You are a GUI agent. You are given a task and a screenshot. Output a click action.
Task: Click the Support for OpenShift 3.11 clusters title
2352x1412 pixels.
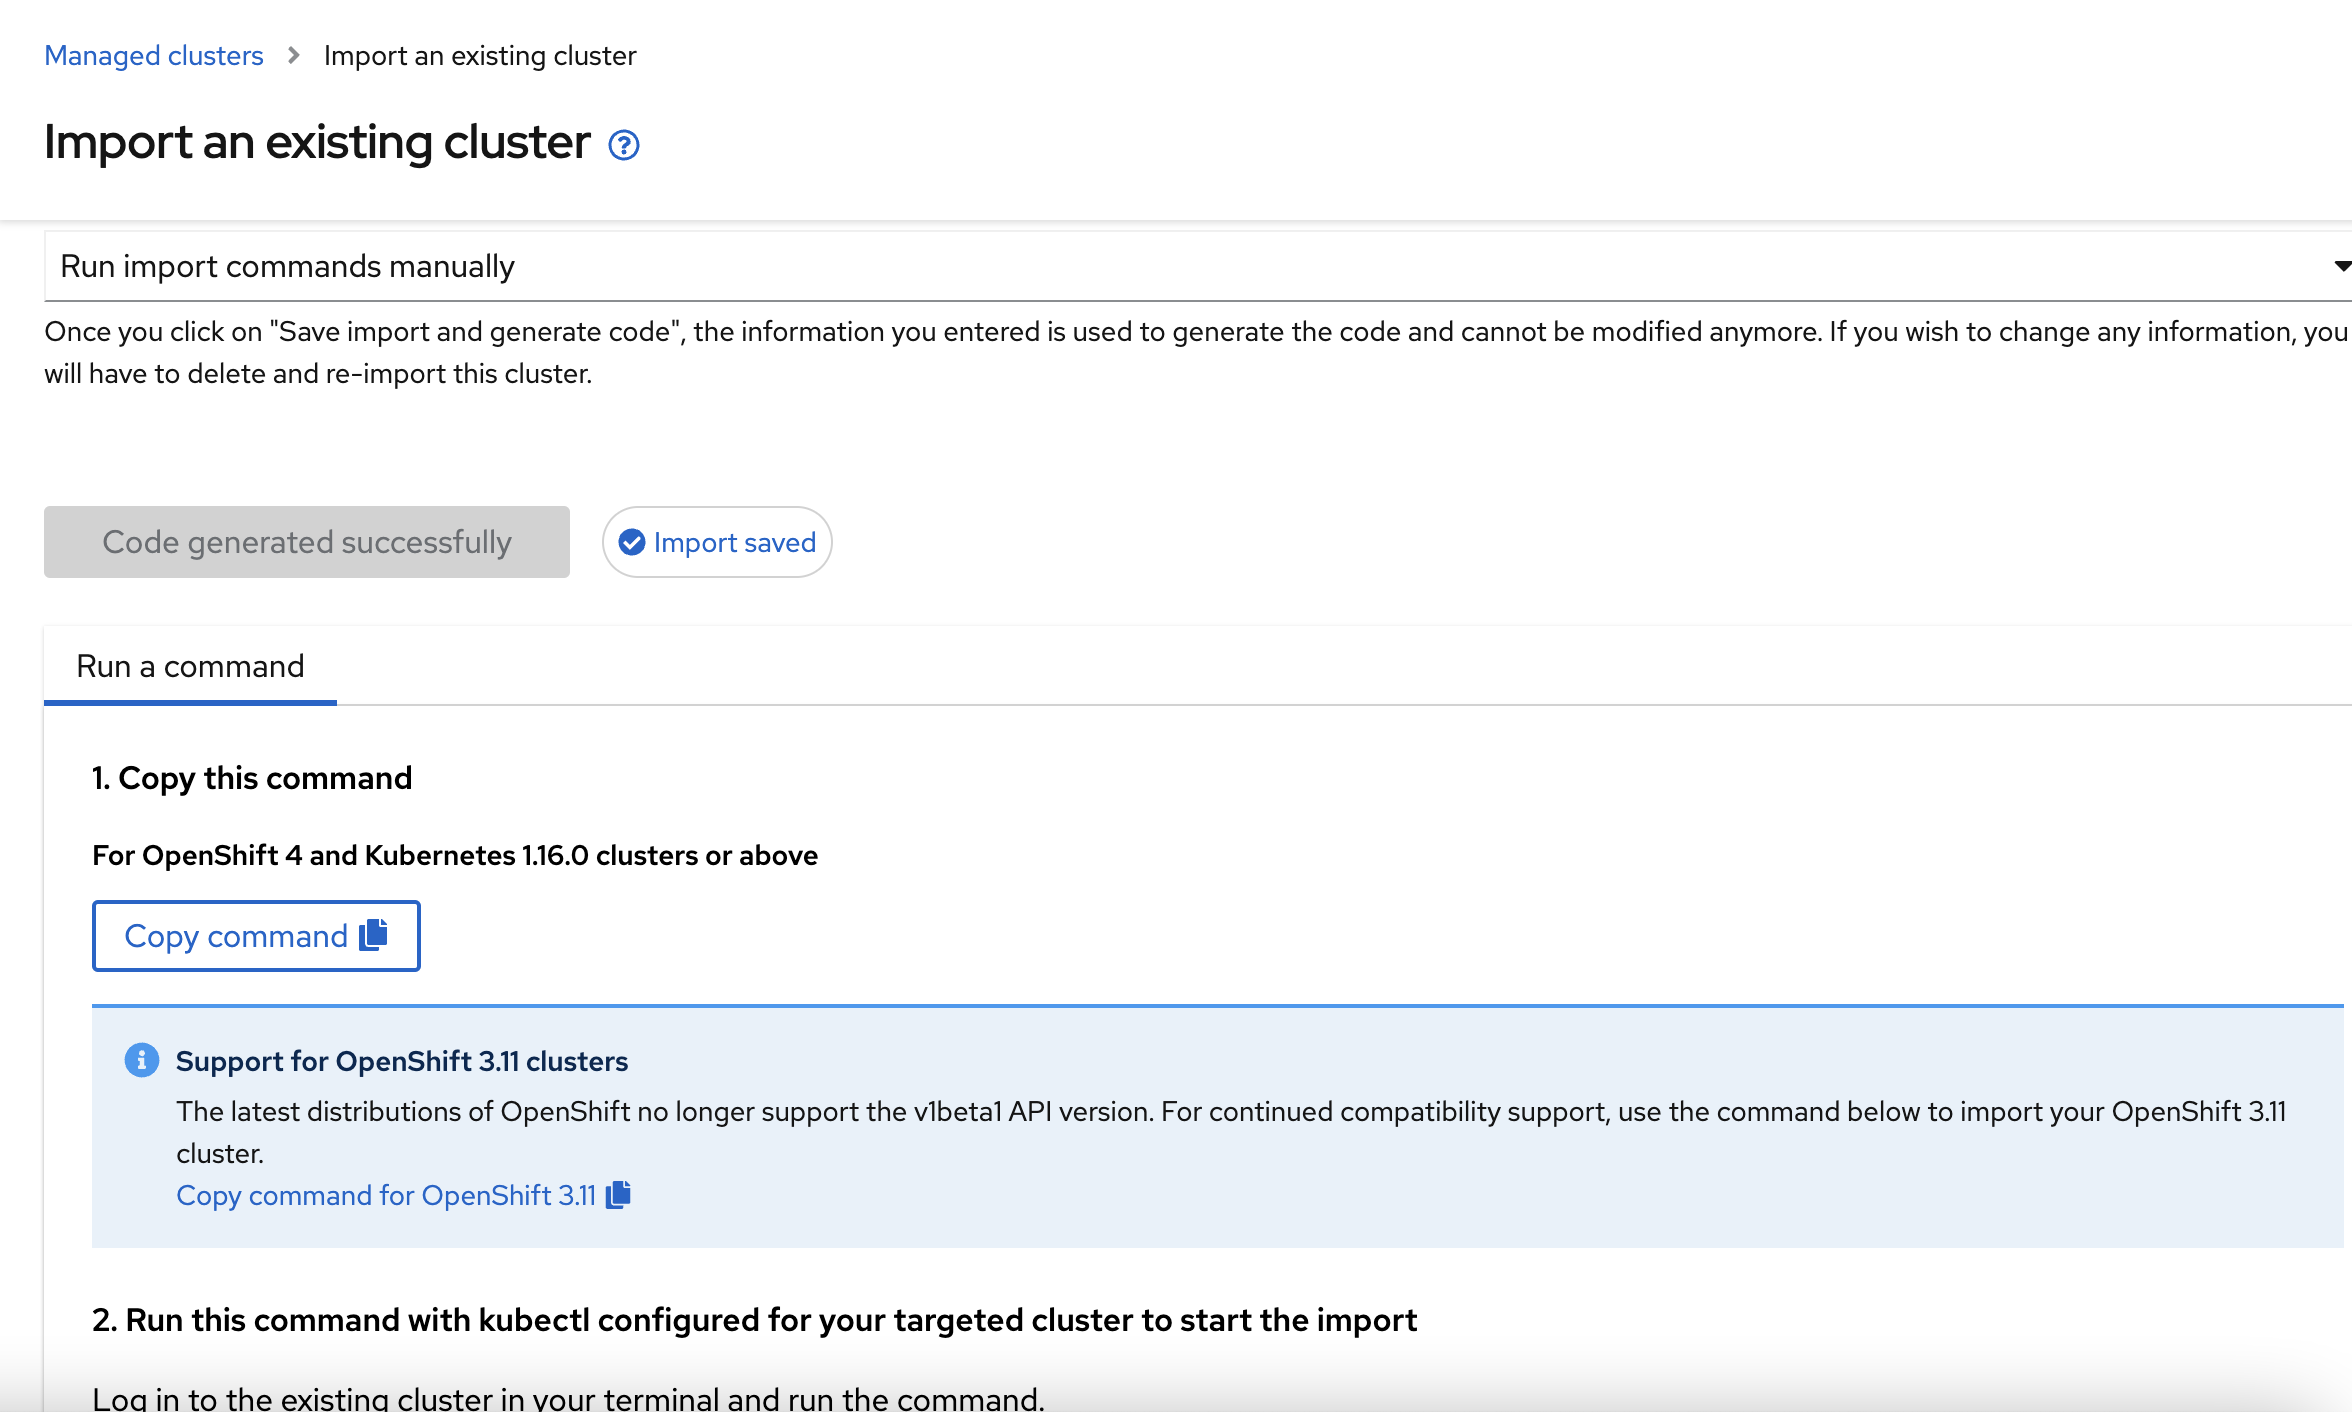[402, 1061]
